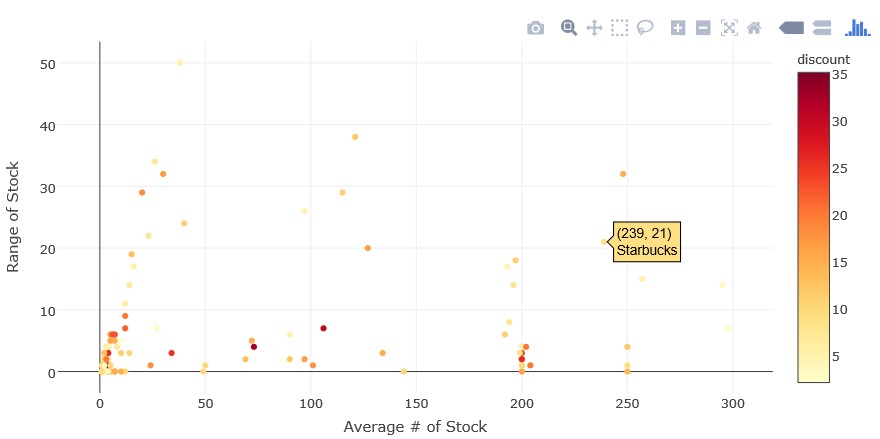
Task: Zoom out using the minus icon
Action: click(x=703, y=28)
